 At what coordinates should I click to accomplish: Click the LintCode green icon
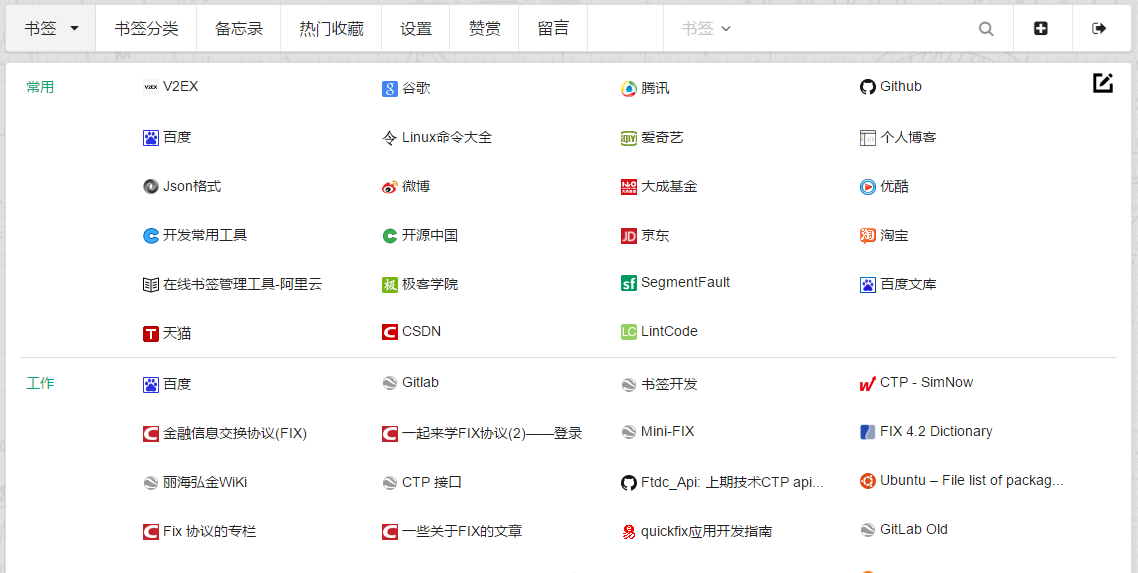click(x=628, y=332)
